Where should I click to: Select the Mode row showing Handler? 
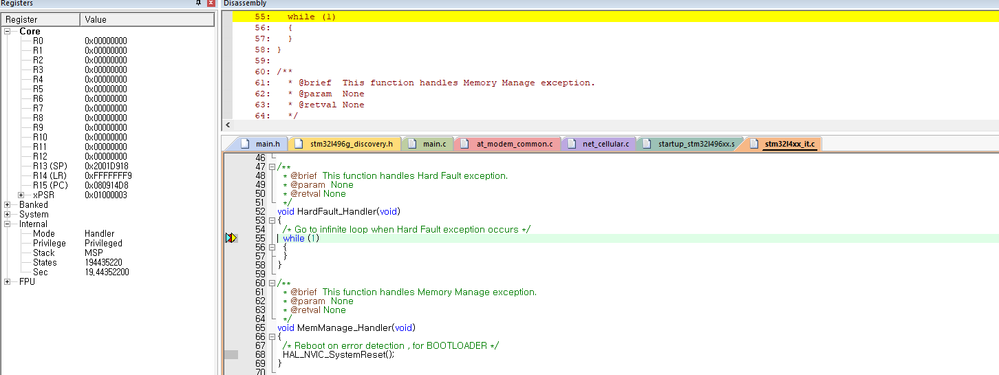pos(107,234)
